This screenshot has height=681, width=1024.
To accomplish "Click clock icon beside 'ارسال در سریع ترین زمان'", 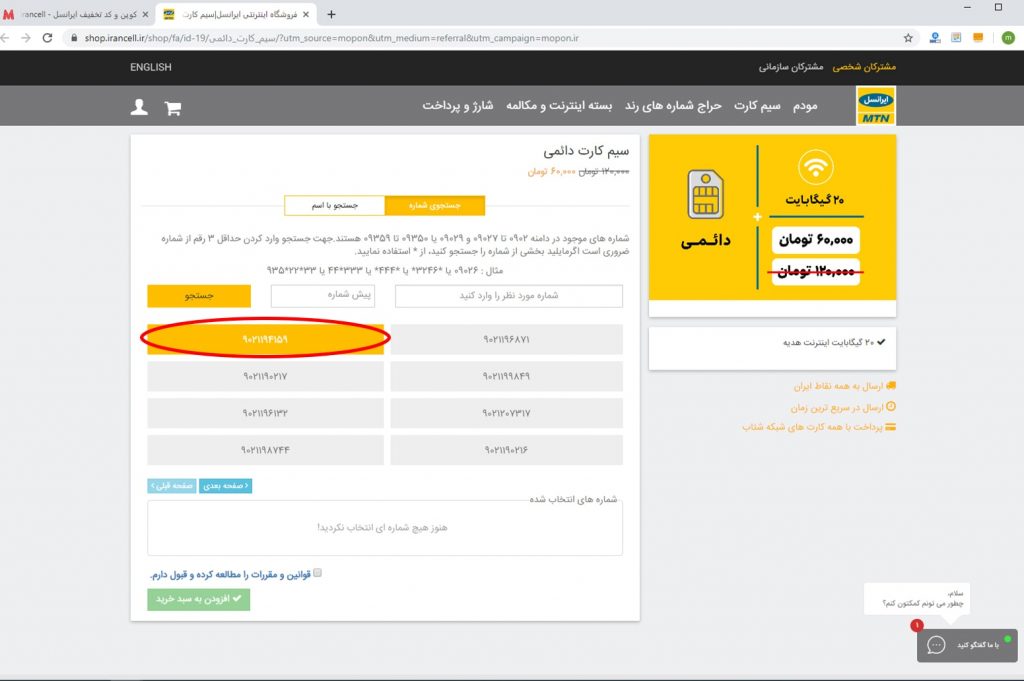I will [x=891, y=406].
